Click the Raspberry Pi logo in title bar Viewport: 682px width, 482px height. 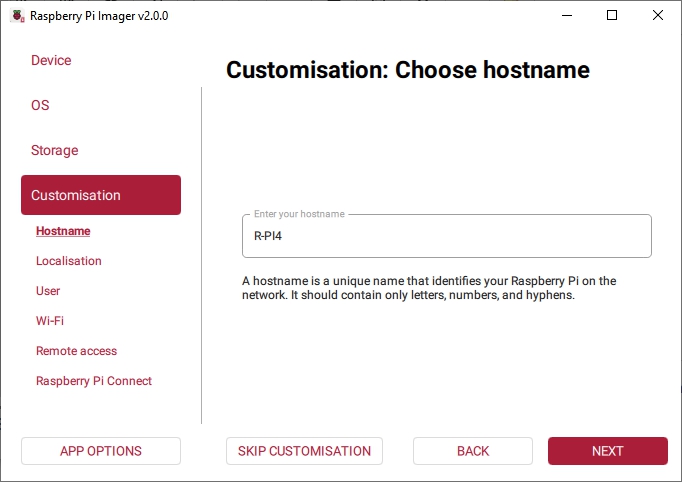click(16, 16)
